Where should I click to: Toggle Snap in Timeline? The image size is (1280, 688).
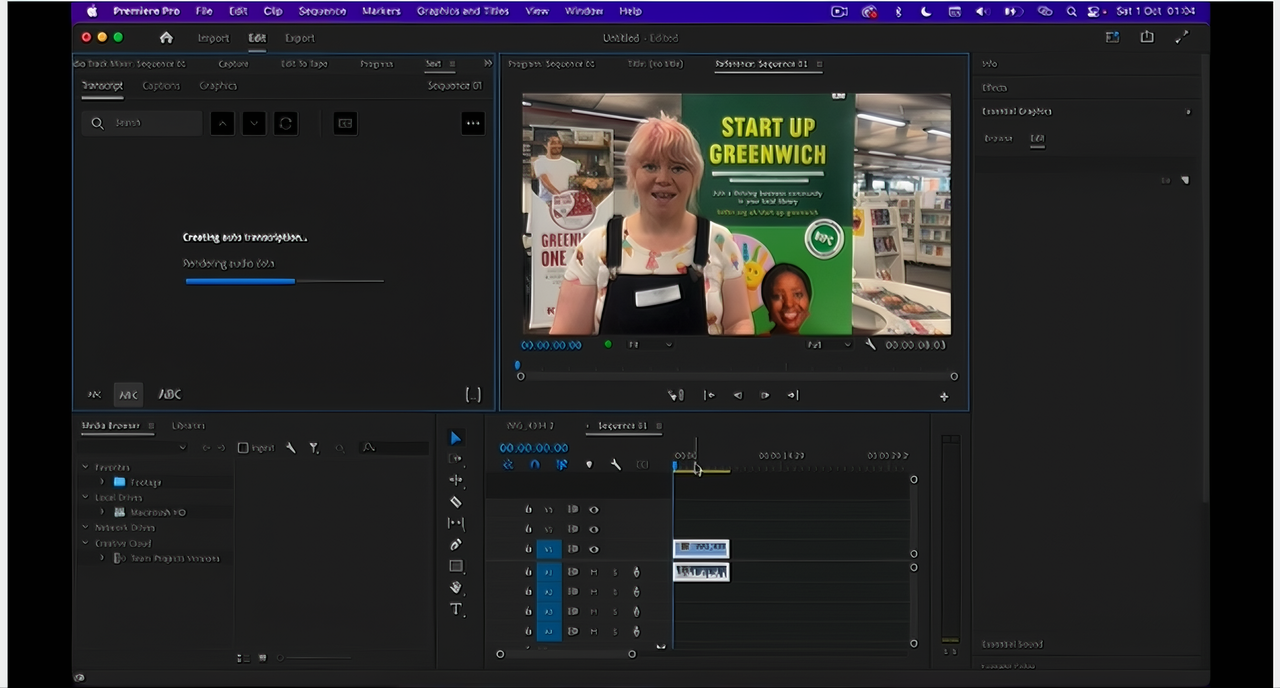point(534,464)
